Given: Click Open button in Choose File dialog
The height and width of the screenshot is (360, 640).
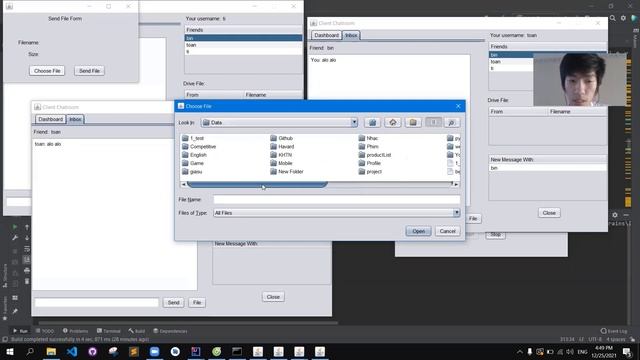Looking at the screenshot, I should pos(418,231).
